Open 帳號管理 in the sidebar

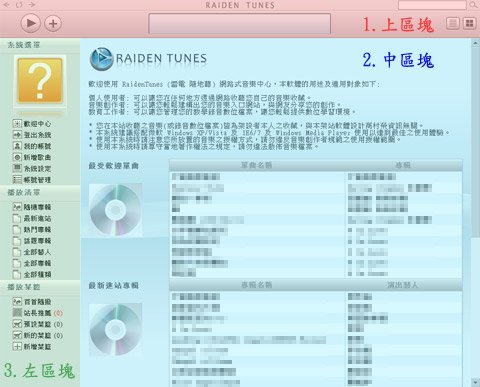click(x=32, y=180)
